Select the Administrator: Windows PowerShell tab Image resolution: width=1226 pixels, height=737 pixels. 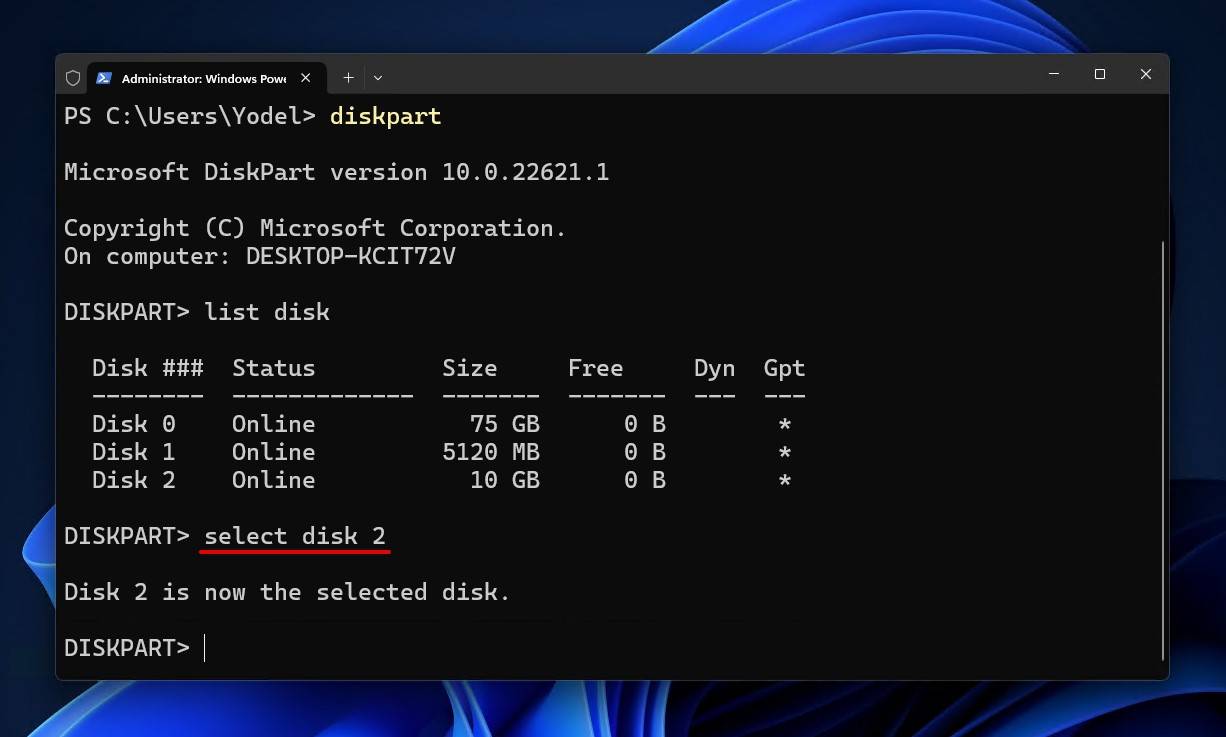pos(204,78)
